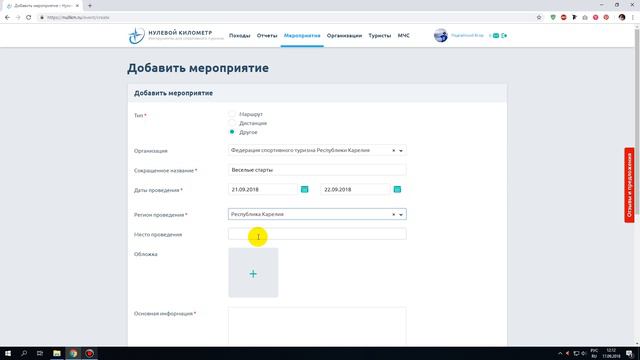
Task: Clear the Республика Карелия region selection
Action: click(393, 214)
